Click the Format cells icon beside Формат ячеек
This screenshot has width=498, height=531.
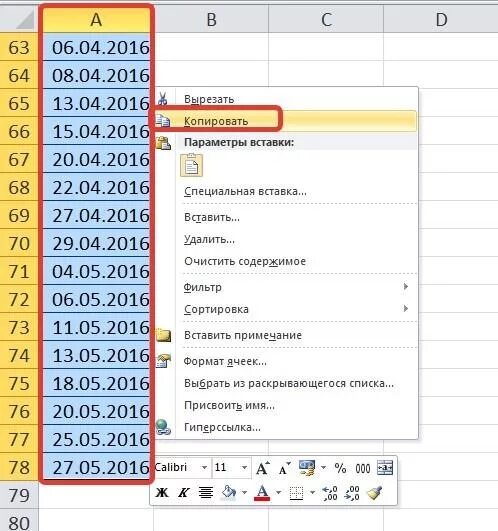click(163, 361)
